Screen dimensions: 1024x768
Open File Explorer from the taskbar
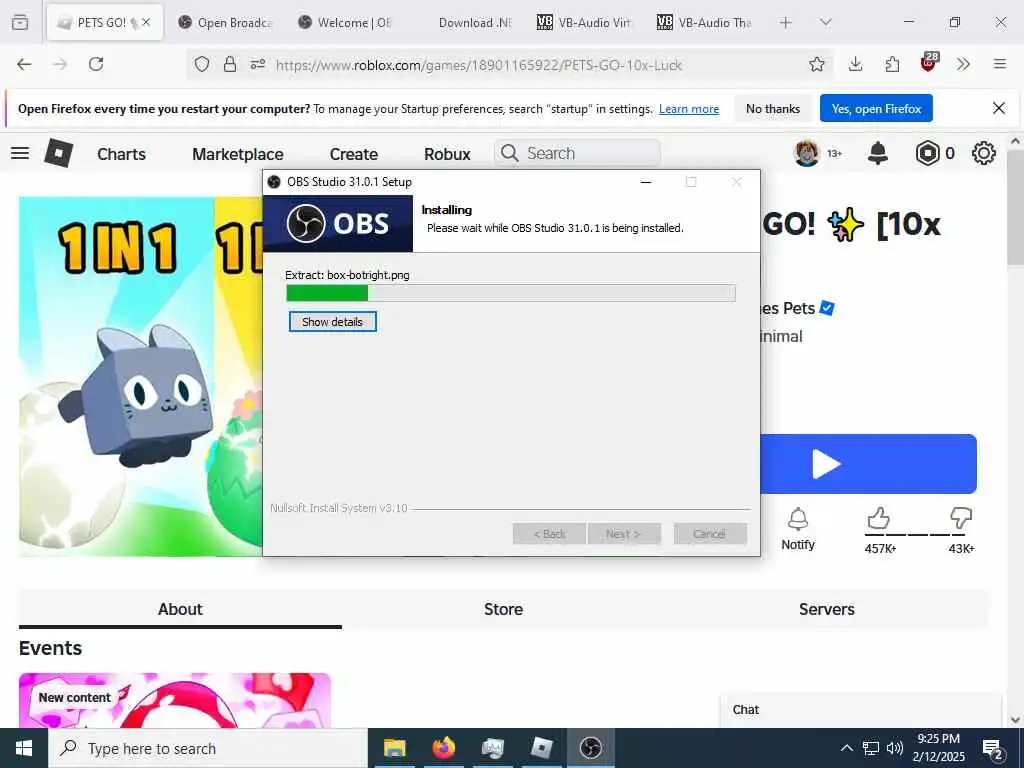(x=394, y=748)
